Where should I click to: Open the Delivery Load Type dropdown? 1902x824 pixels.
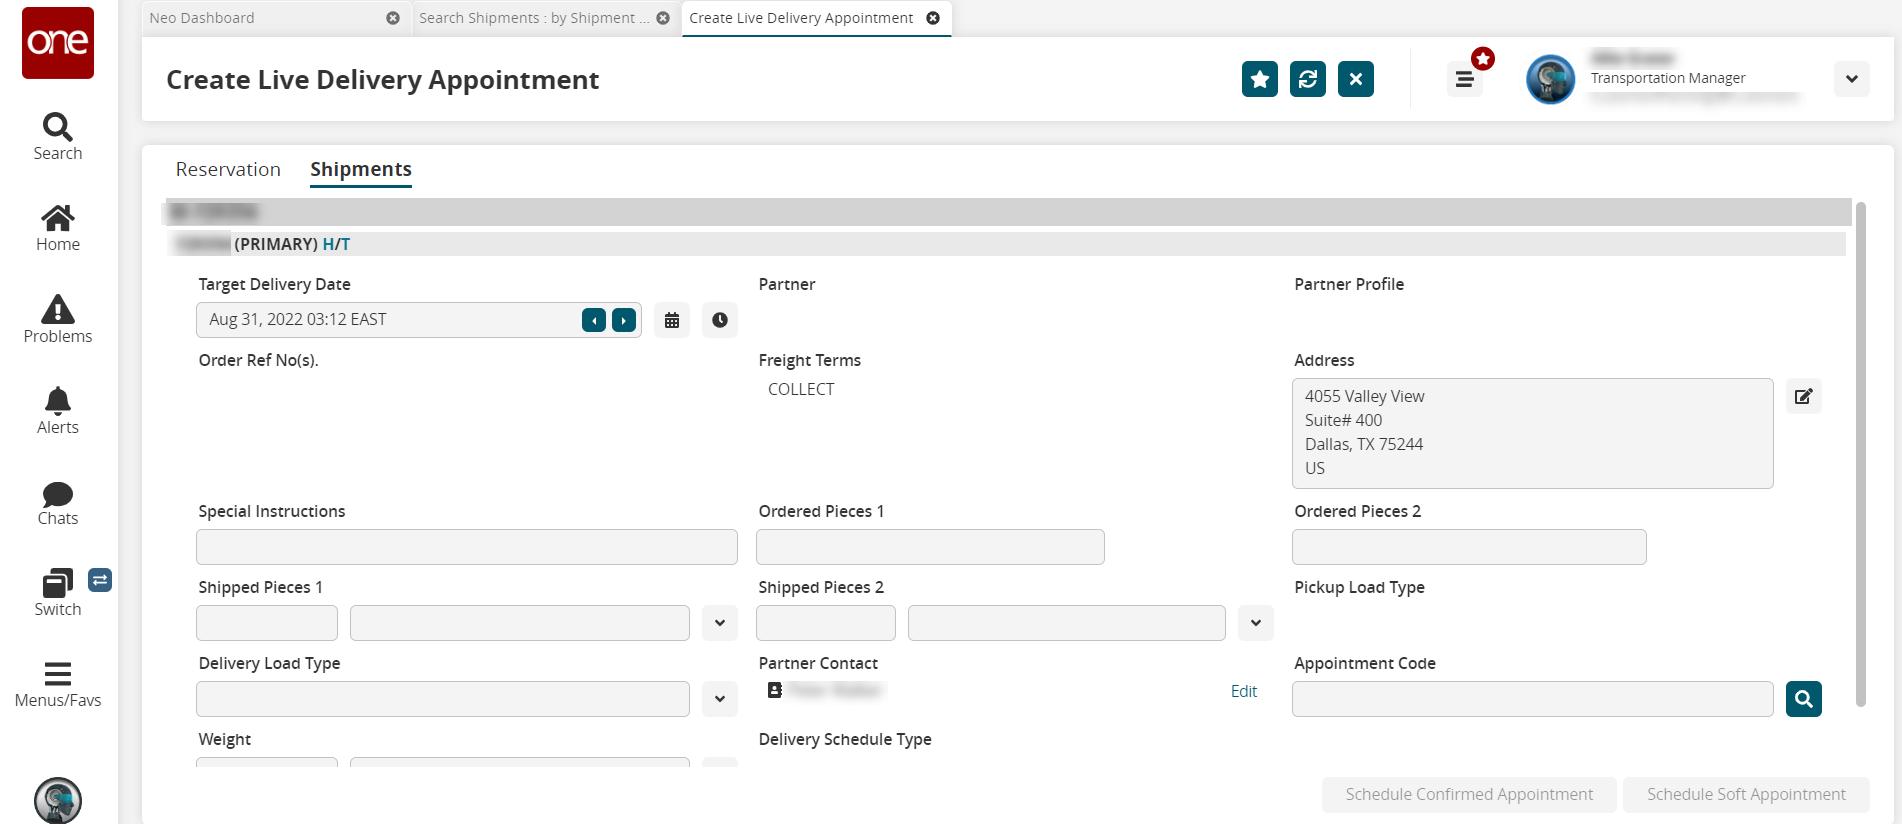(719, 699)
